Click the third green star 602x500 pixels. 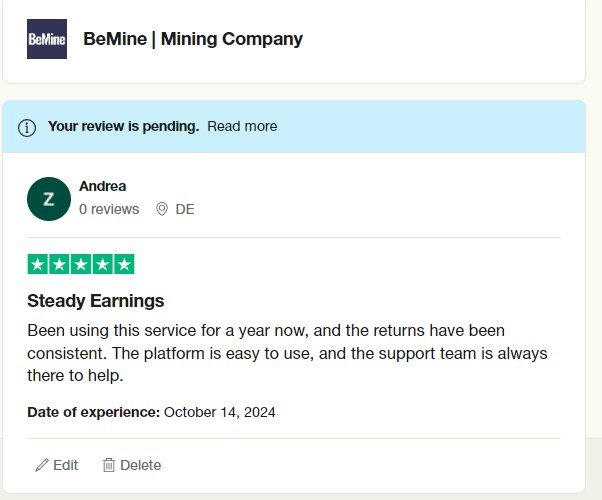point(81,264)
